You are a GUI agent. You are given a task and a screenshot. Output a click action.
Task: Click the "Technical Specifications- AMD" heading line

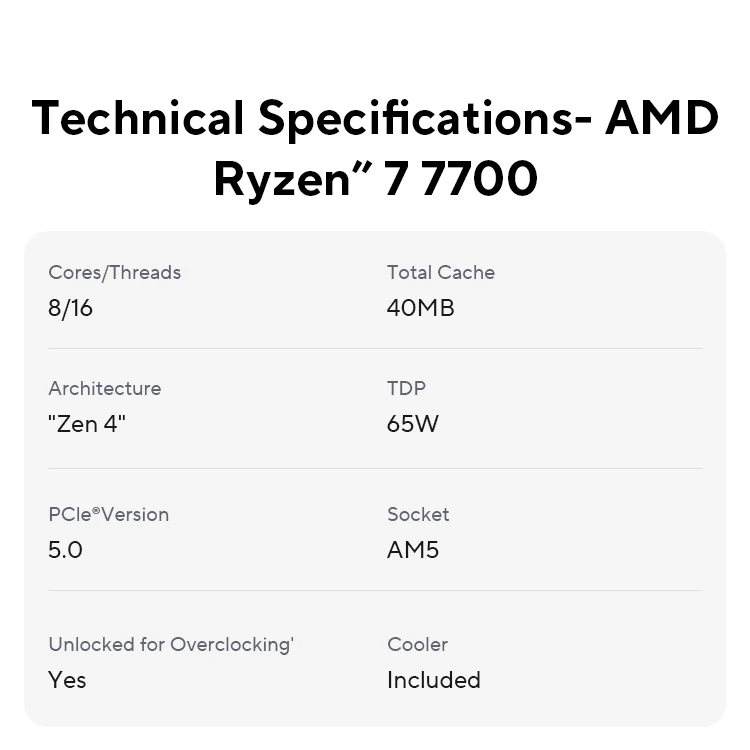(x=375, y=118)
